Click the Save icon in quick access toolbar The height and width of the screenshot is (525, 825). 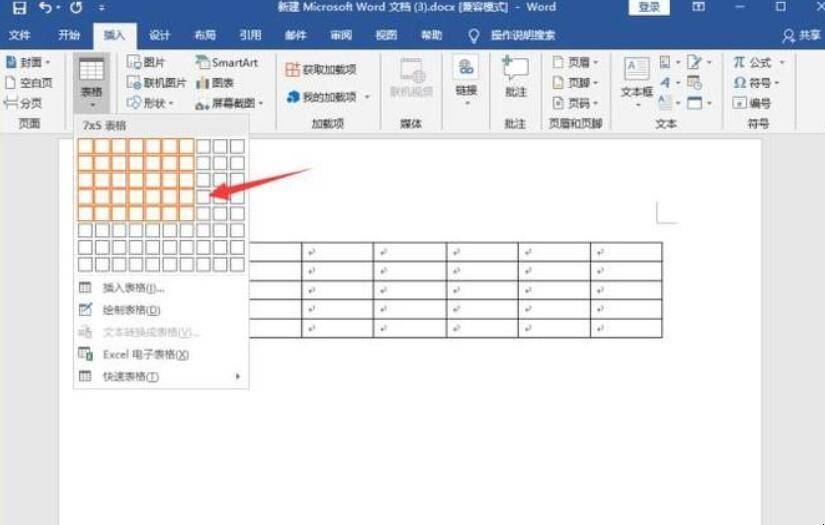(x=19, y=8)
